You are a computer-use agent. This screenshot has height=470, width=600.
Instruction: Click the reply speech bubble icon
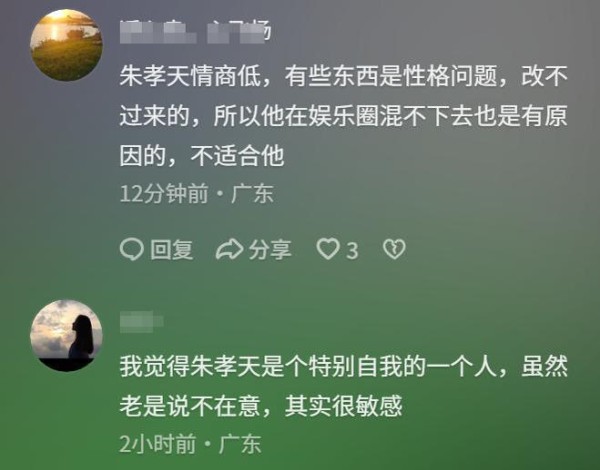click(132, 250)
